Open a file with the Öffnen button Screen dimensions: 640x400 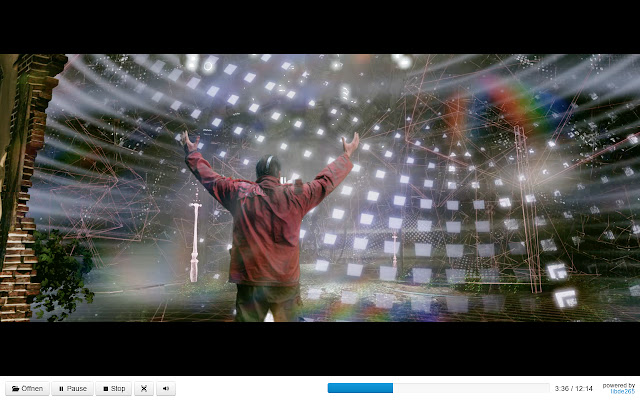tap(27, 389)
